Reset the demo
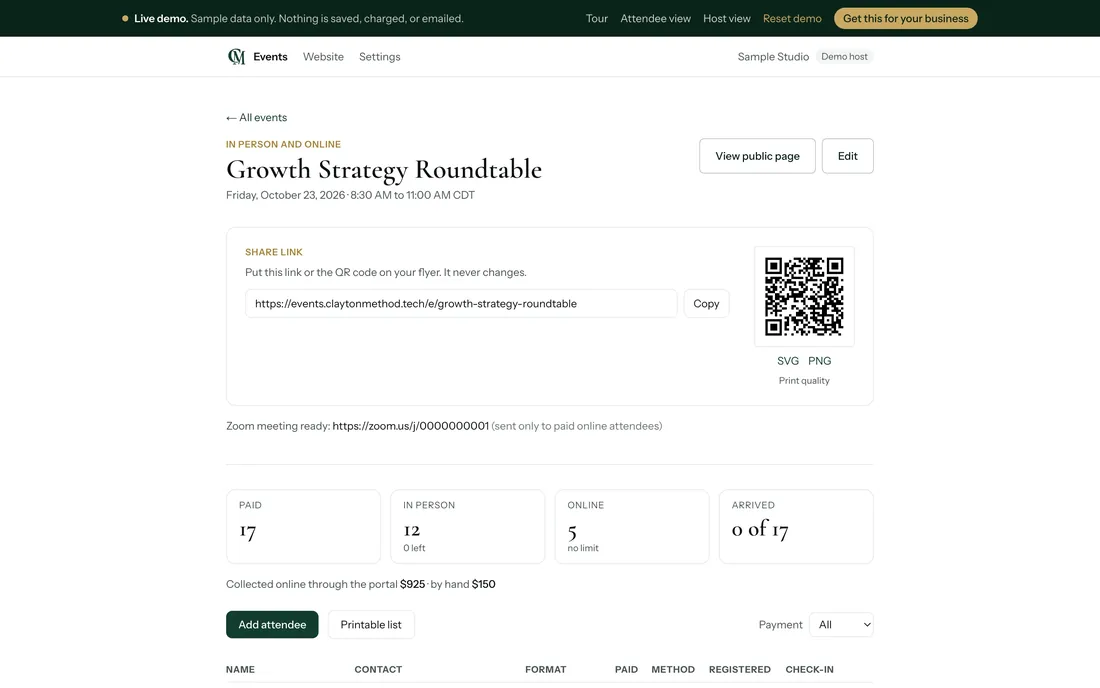Screen dimensions: 1100x688 coord(792,18)
